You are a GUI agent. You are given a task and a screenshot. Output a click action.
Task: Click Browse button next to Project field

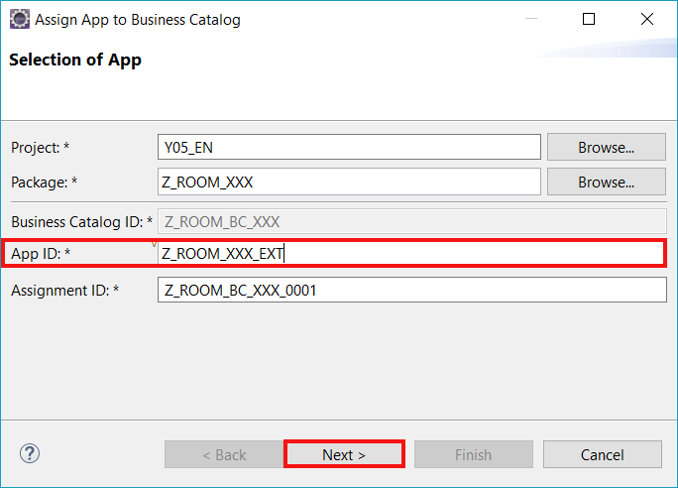[606, 147]
